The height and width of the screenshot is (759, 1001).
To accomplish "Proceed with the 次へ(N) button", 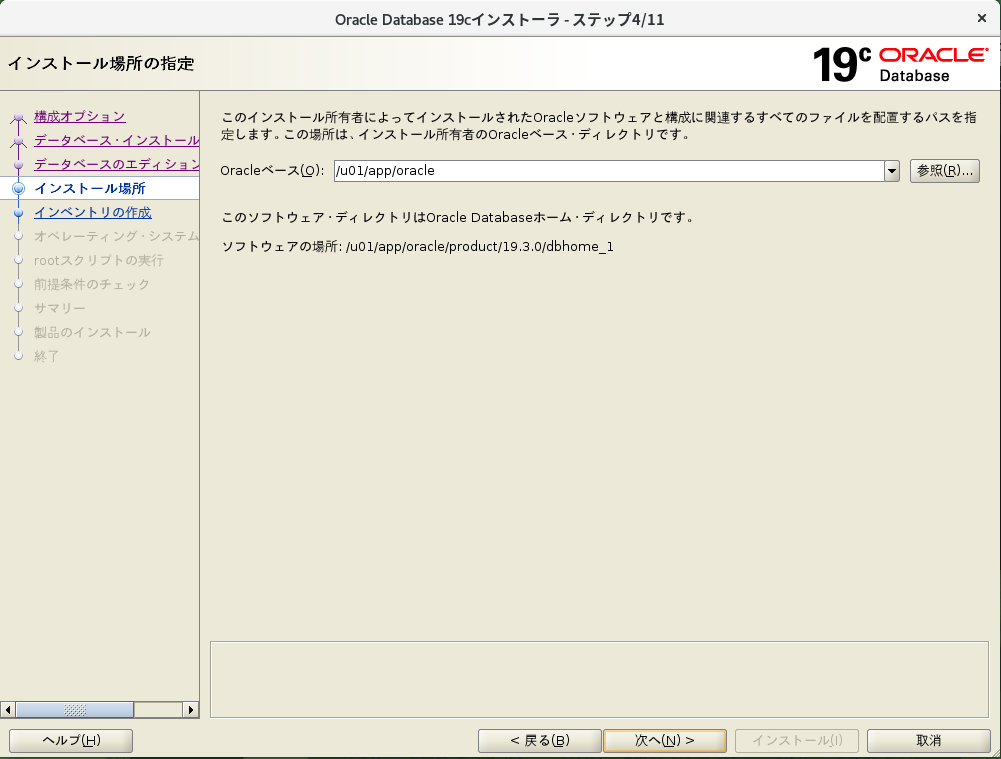I will (665, 740).
